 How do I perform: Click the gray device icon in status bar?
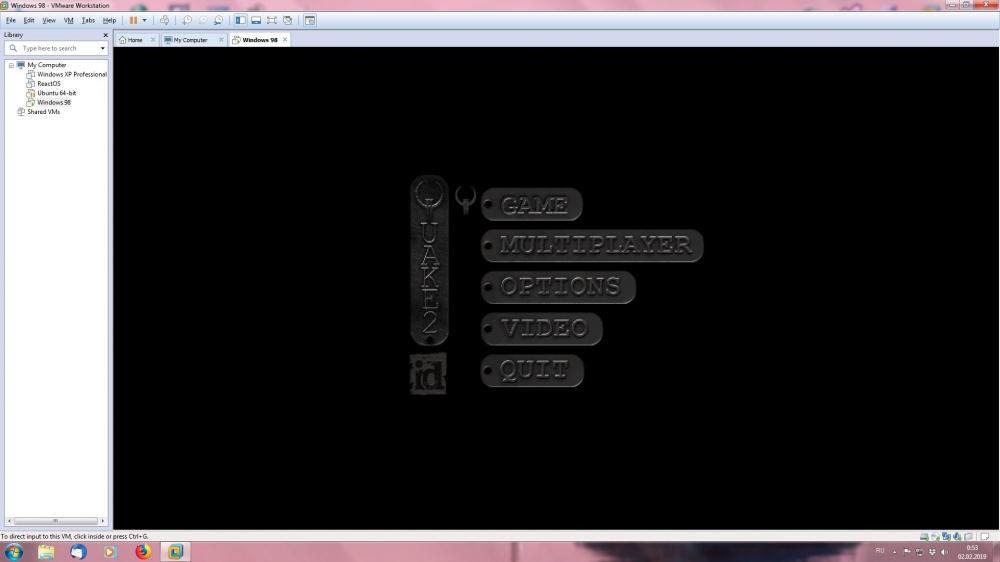969,536
